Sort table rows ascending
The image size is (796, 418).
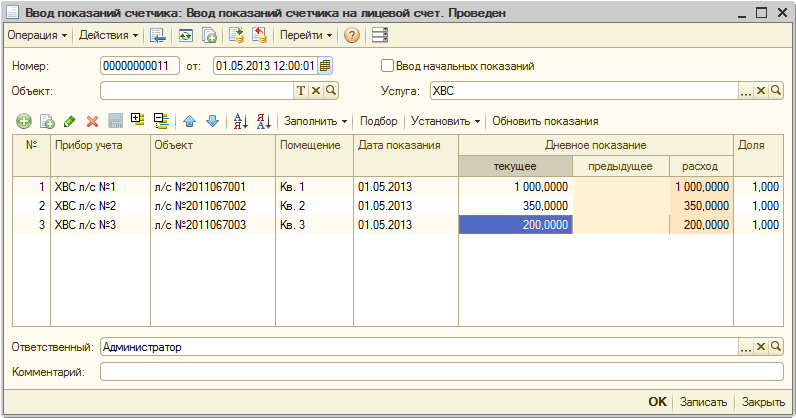pos(240,121)
